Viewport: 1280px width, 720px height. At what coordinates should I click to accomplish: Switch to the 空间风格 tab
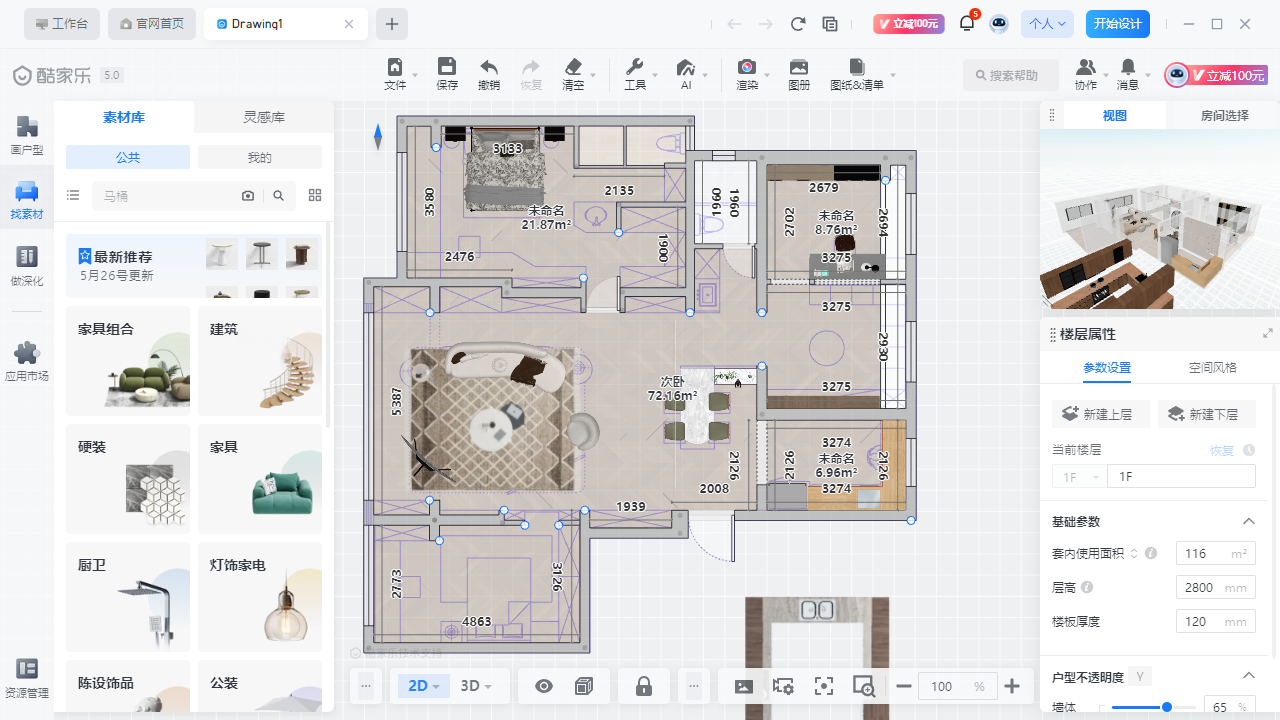click(x=1212, y=367)
